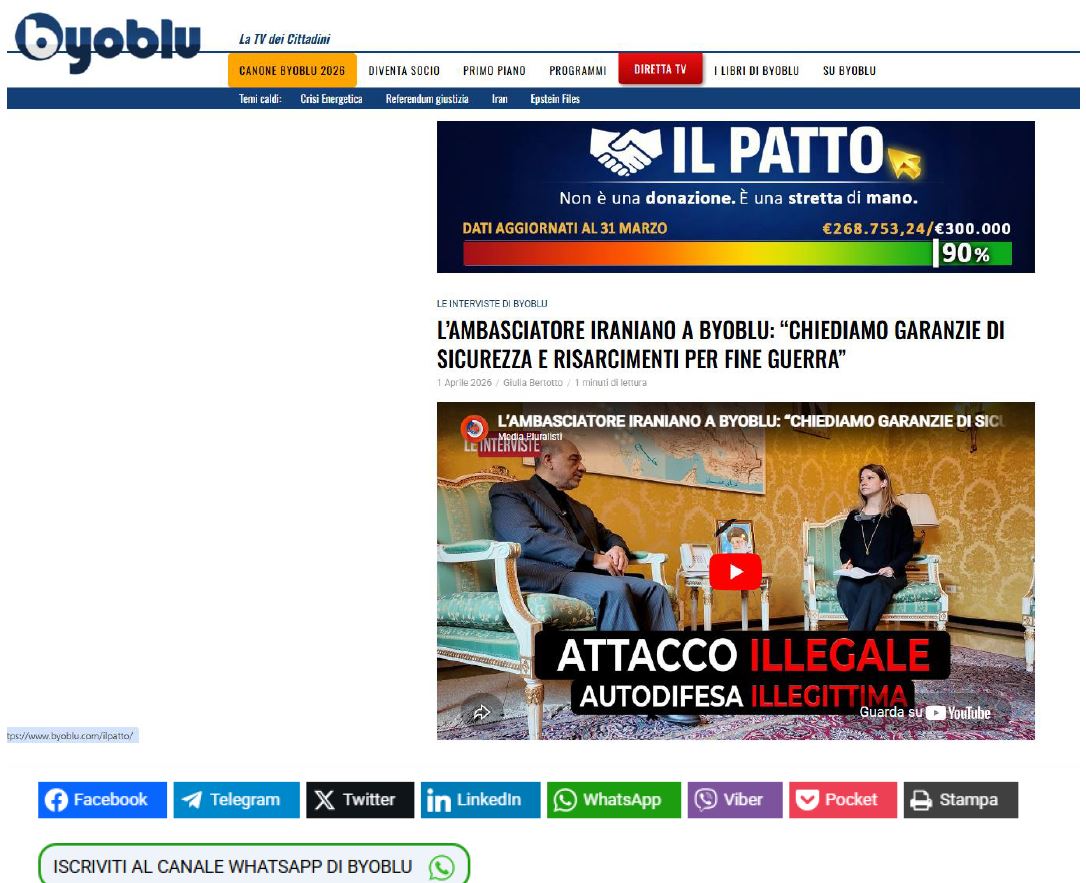This screenshot has height=883, width=1086.
Task: Print the article with the Stampa button
Action: click(960, 800)
